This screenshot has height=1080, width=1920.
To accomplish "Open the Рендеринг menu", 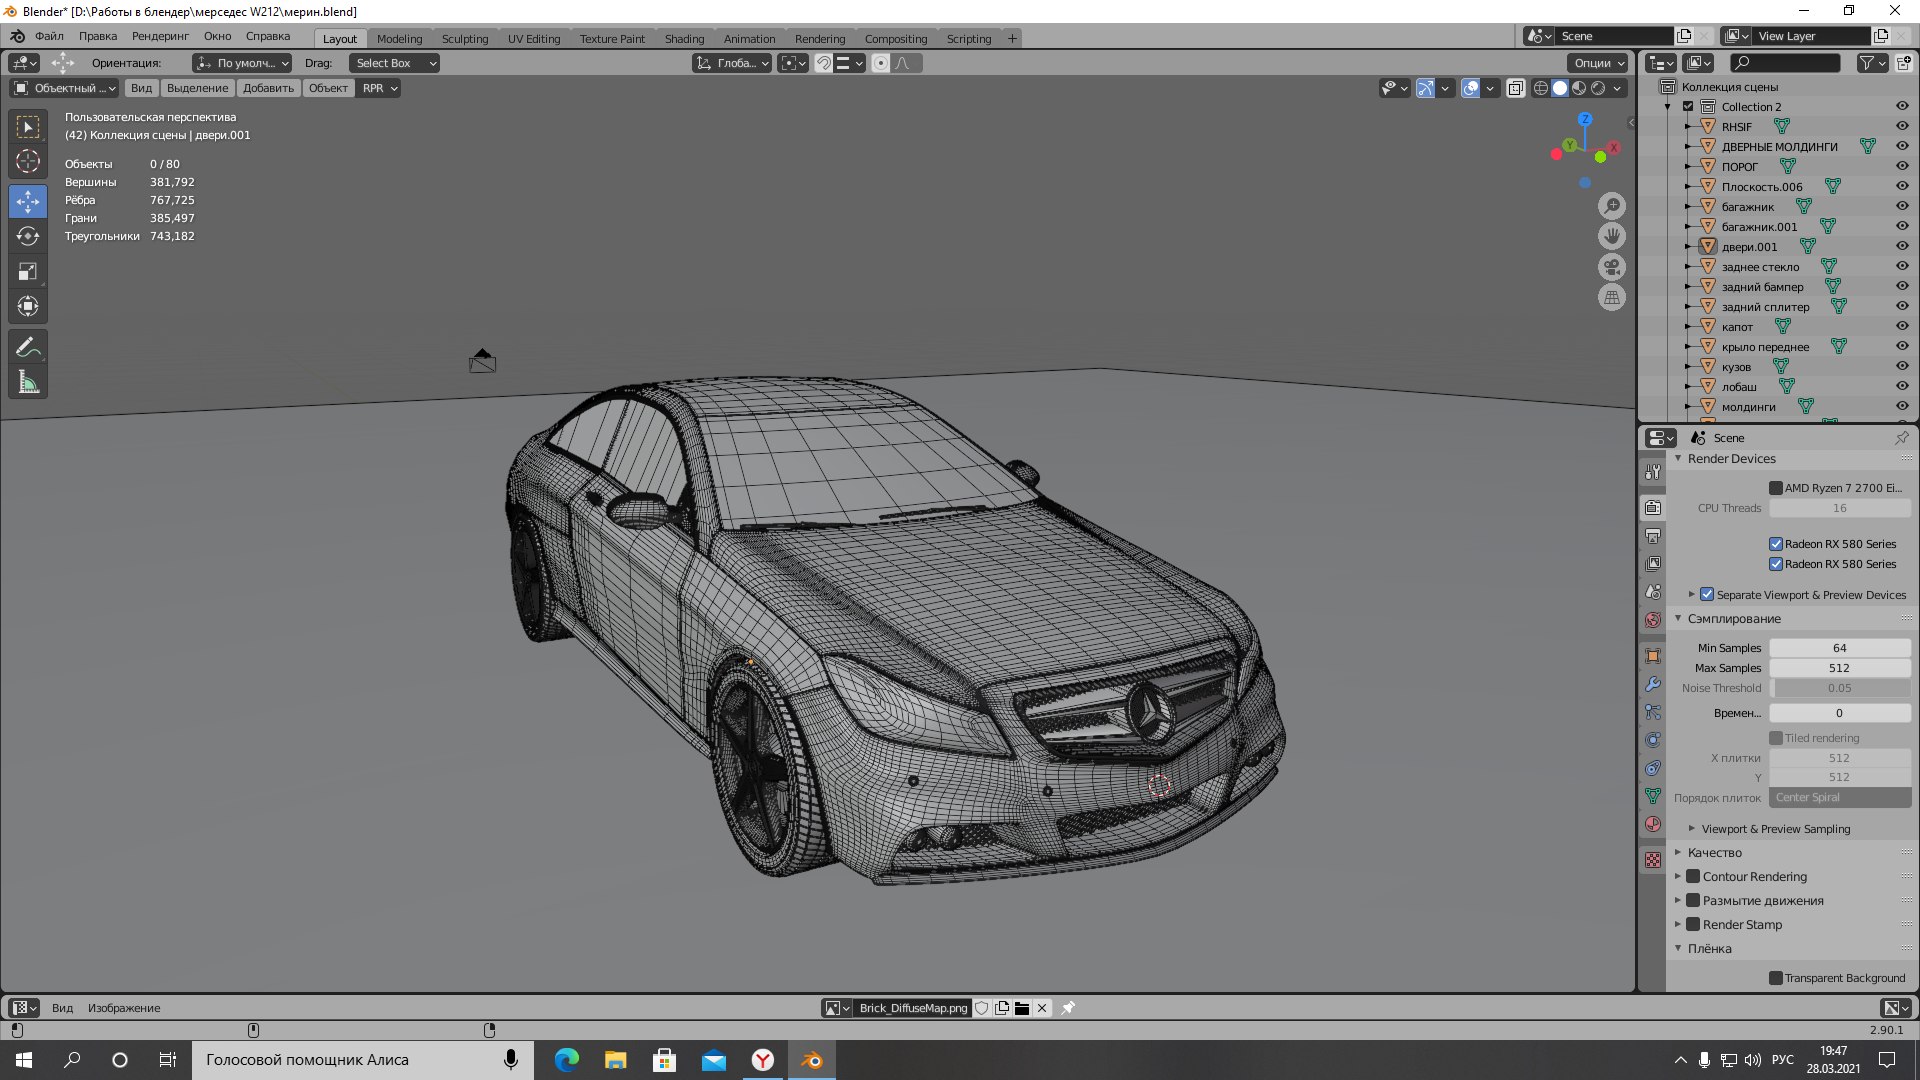I will tap(160, 36).
